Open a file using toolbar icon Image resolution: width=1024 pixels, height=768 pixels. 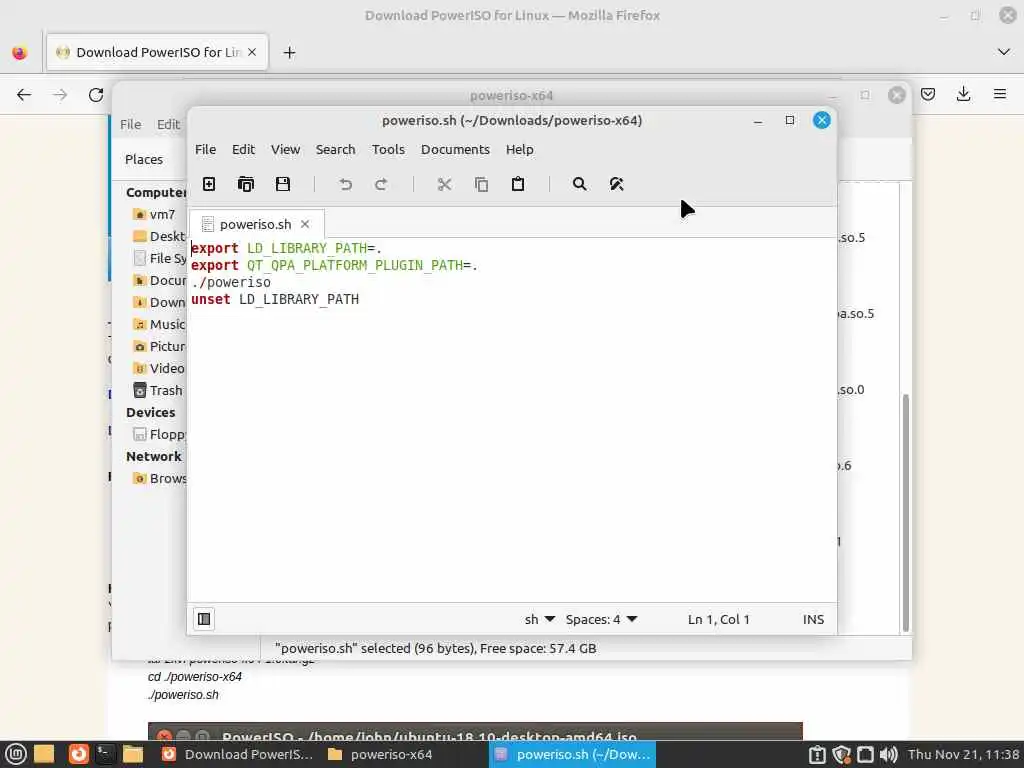(246, 184)
